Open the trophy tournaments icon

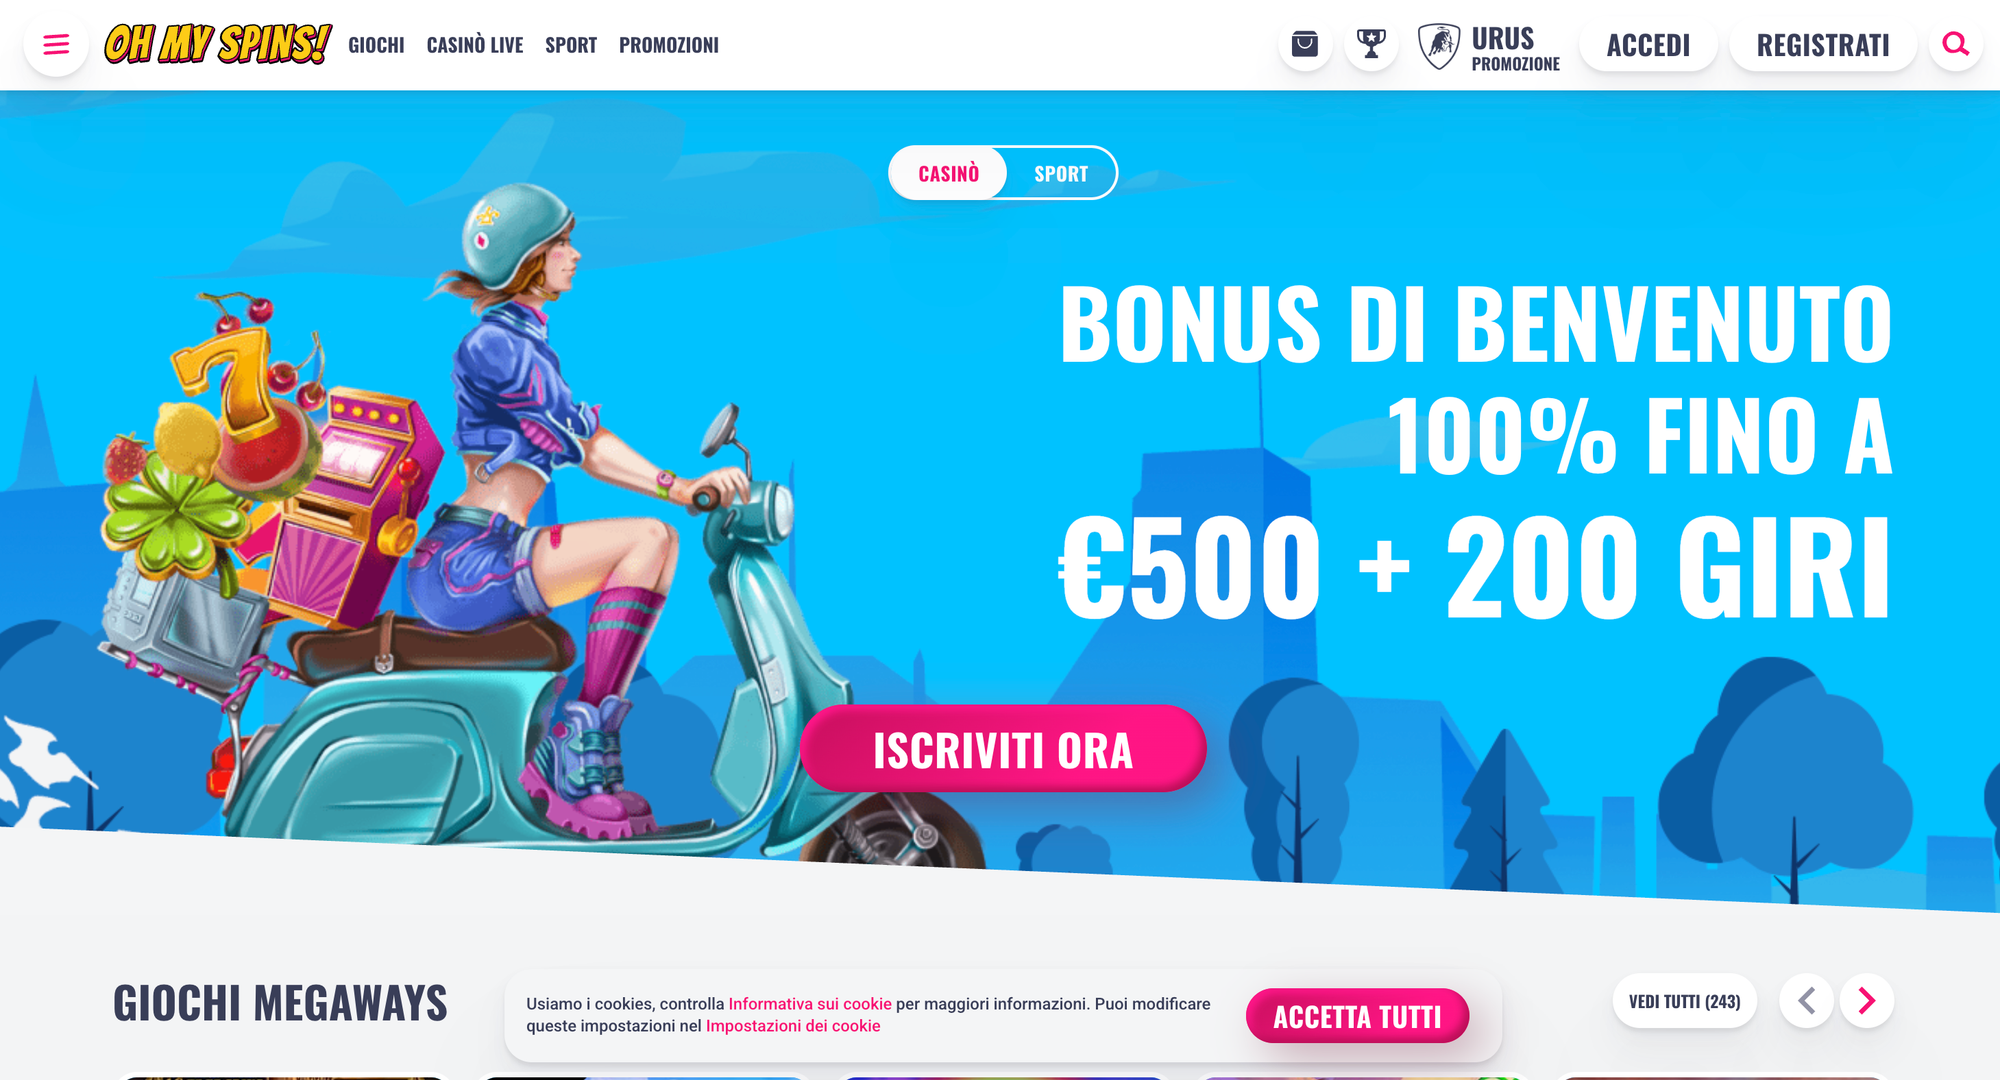[x=1371, y=44]
